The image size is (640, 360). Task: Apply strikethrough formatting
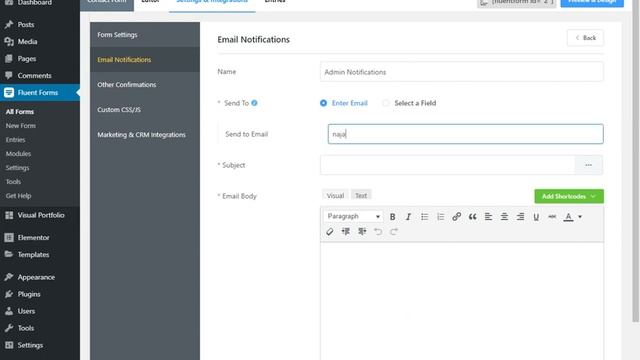[x=552, y=217]
